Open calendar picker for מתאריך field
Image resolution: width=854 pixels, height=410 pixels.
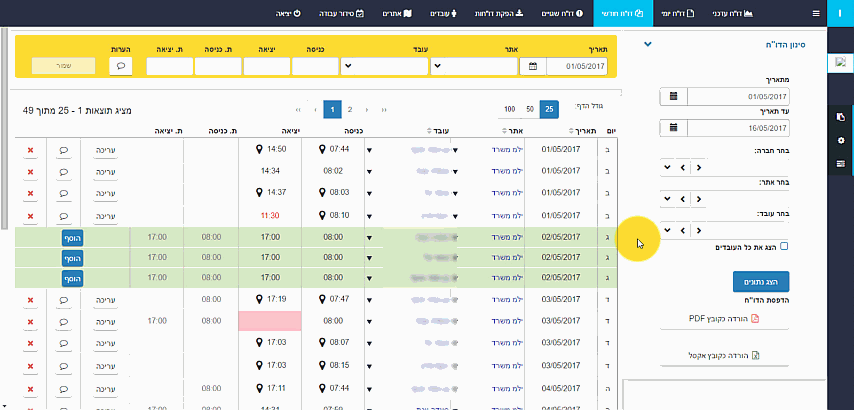point(673,96)
